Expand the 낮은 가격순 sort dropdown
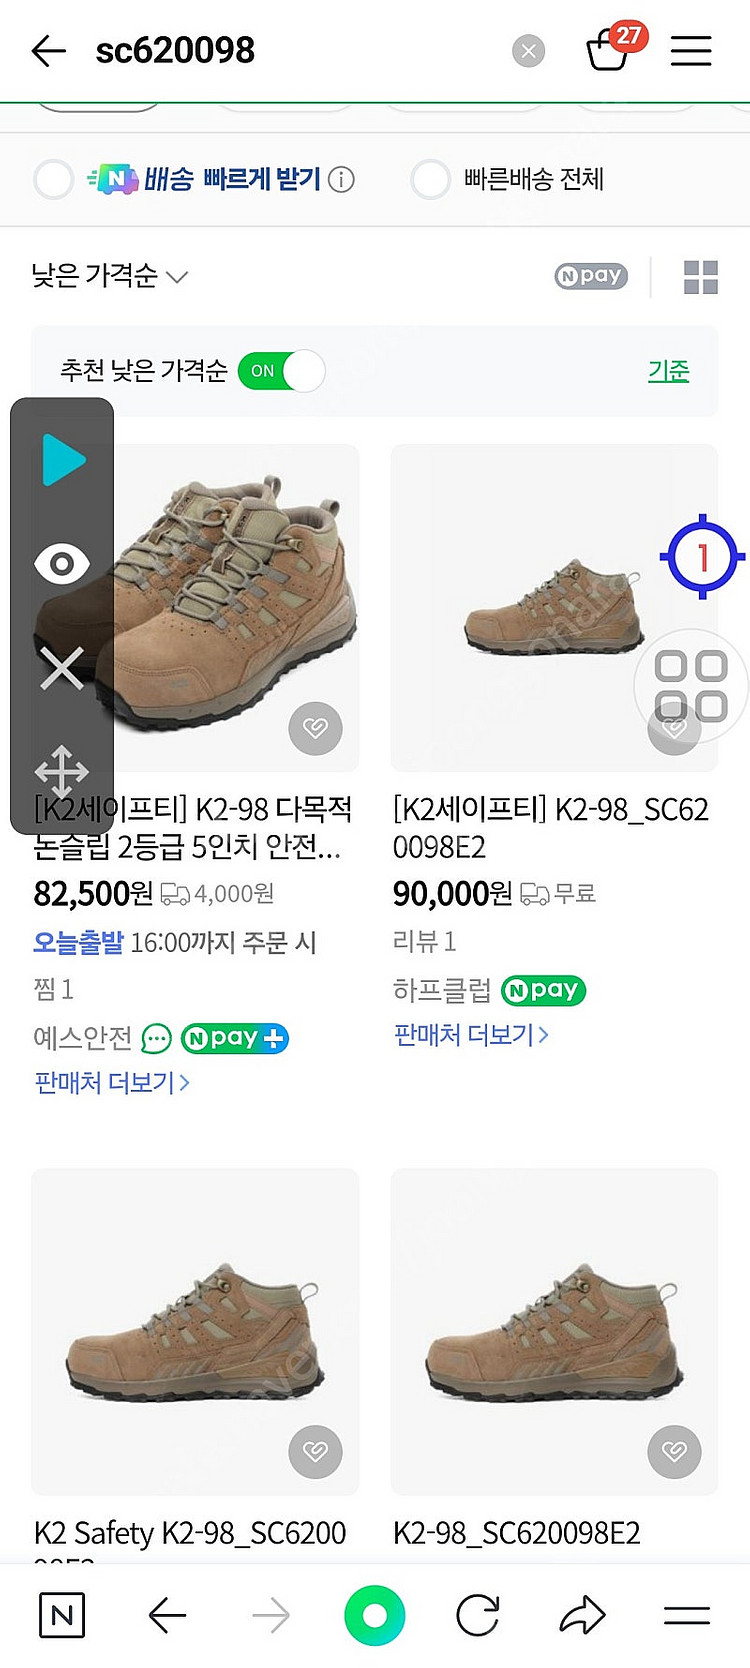The width and height of the screenshot is (750, 1668). 109,276
